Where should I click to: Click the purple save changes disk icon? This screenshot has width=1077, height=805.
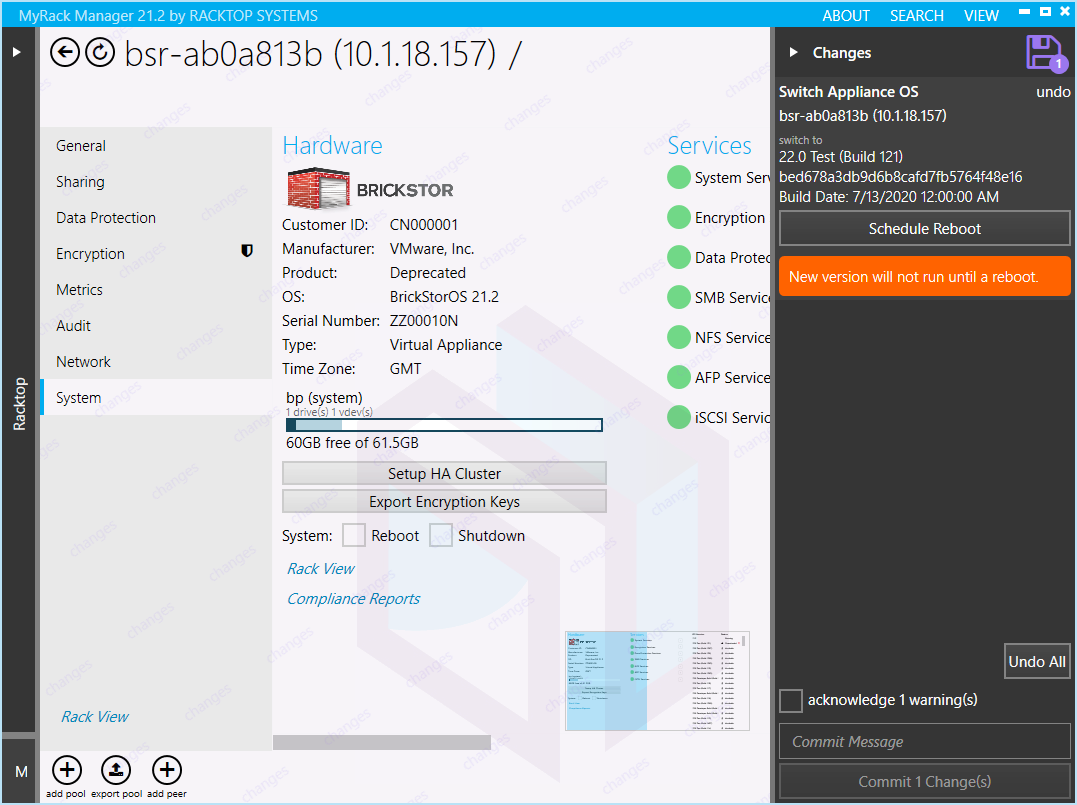pos(1043,53)
